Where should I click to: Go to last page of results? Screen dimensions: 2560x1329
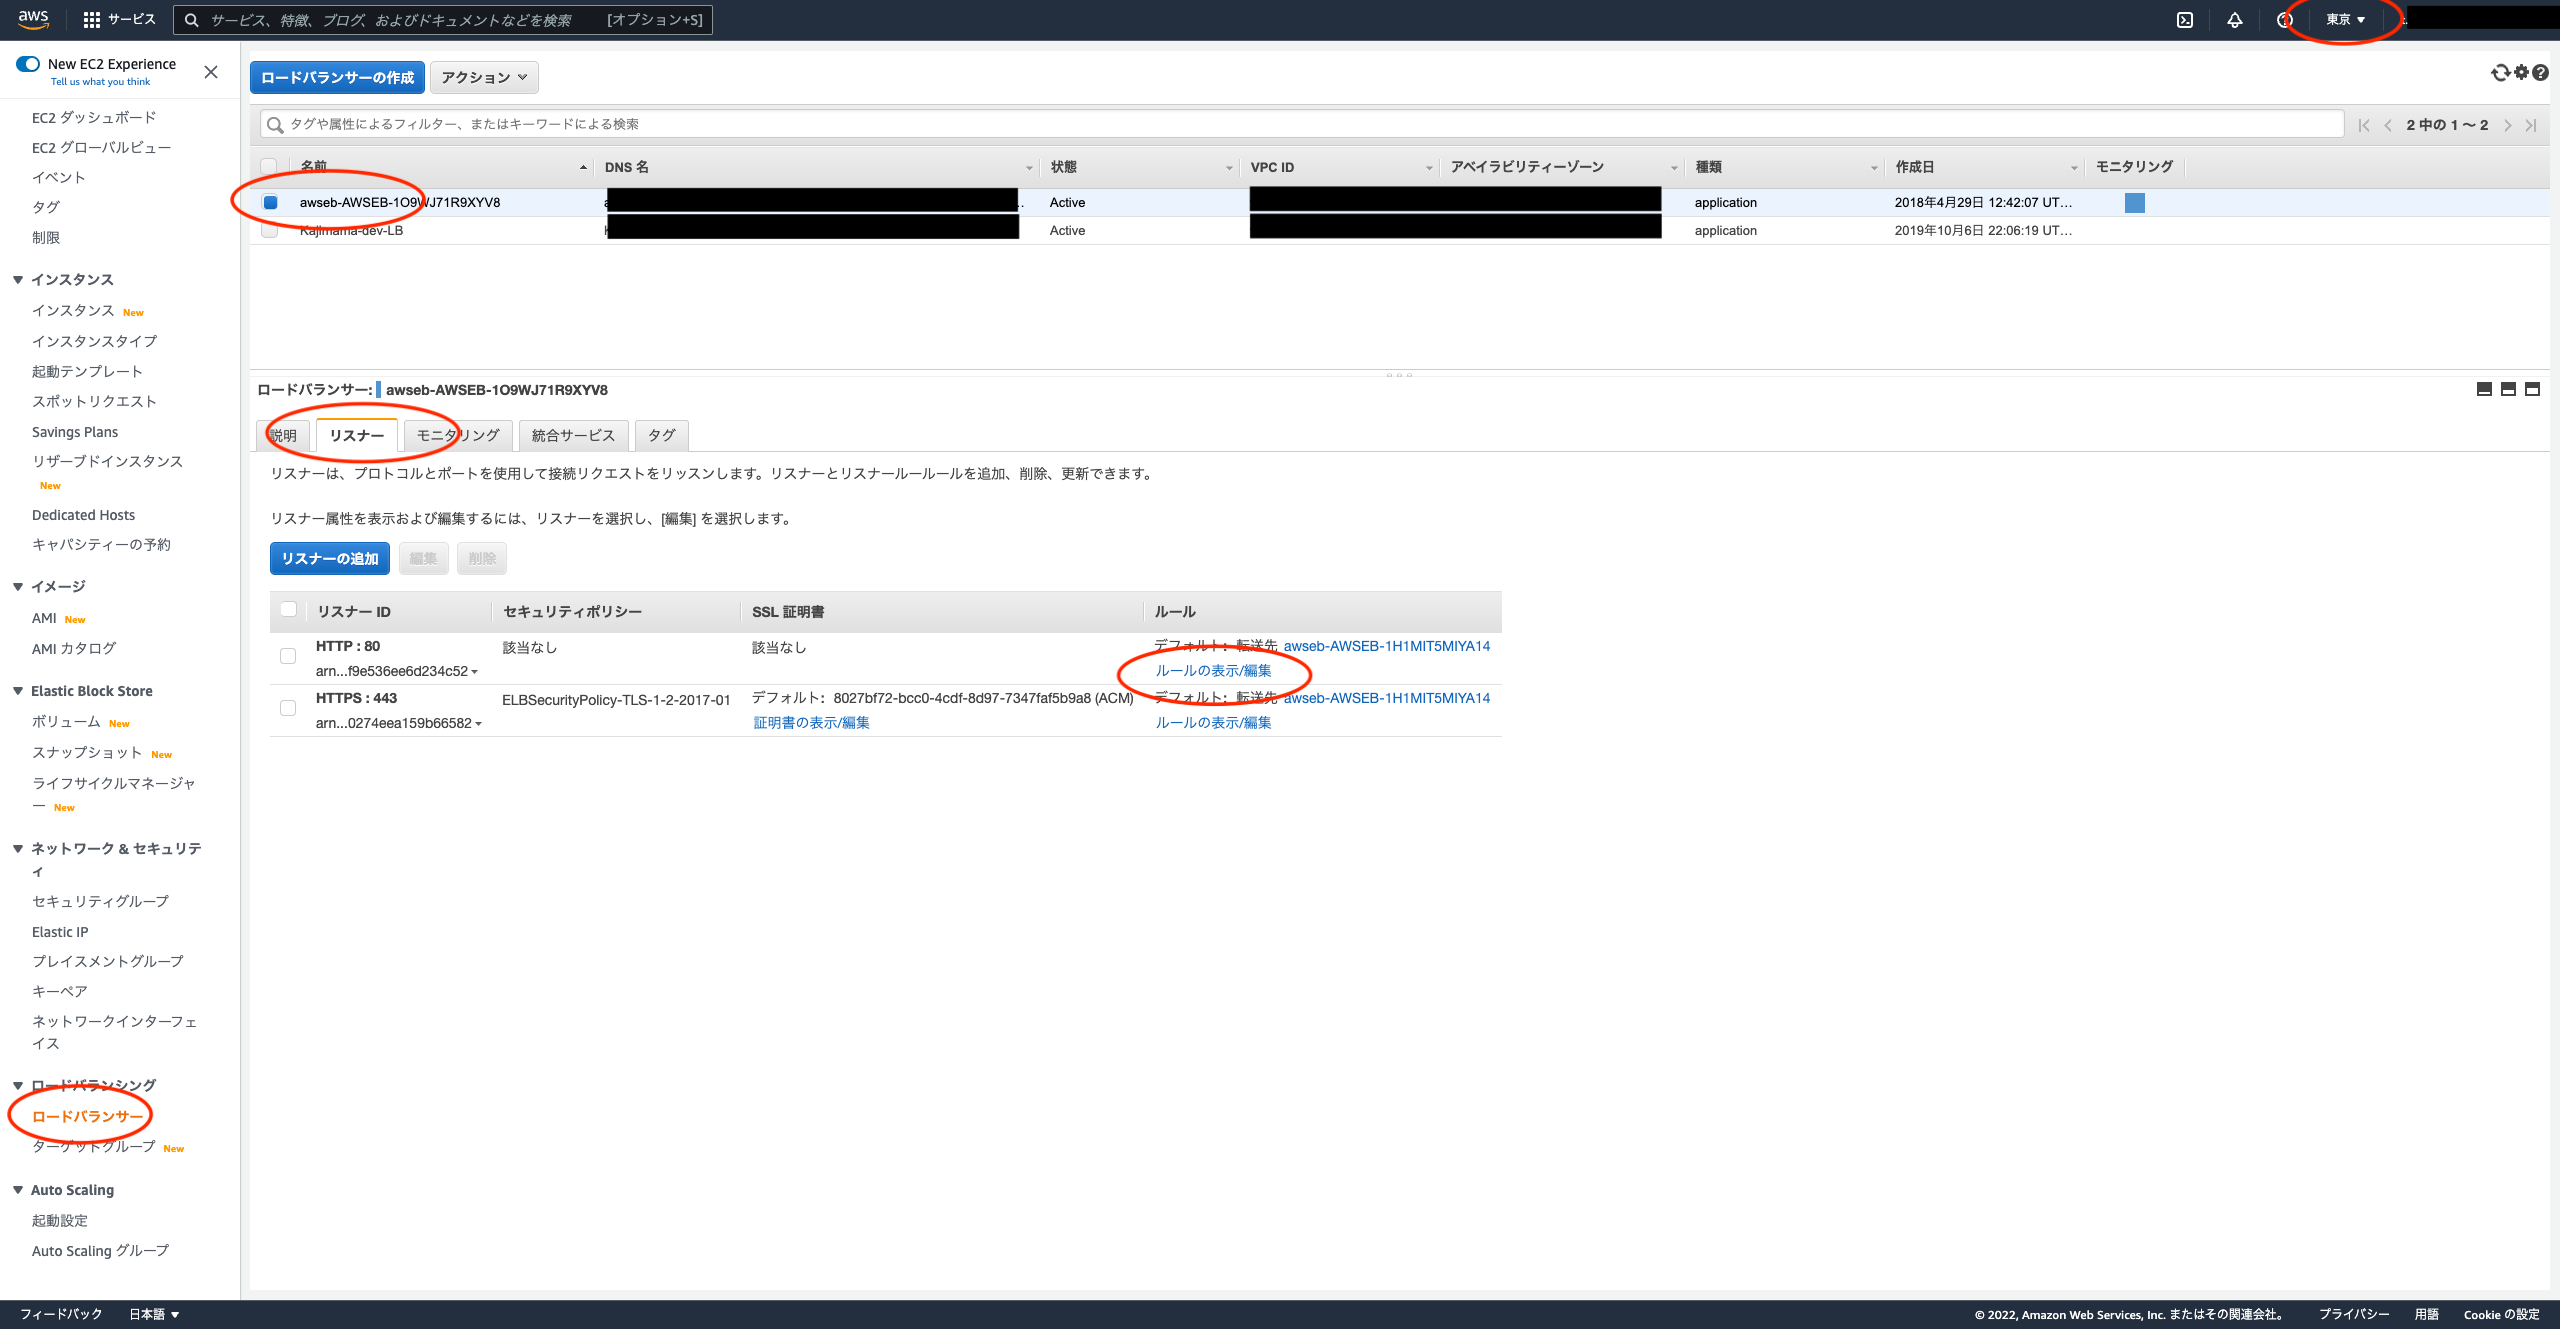tap(2531, 125)
